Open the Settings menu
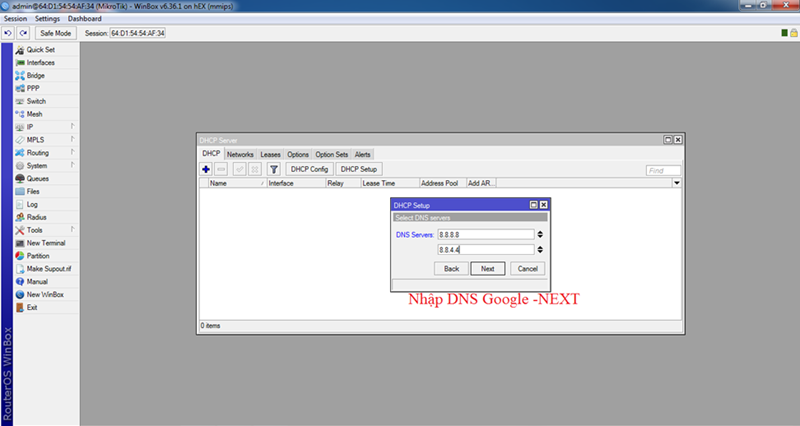The height and width of the screenshot is (426, 800). (x=47, y=19)
